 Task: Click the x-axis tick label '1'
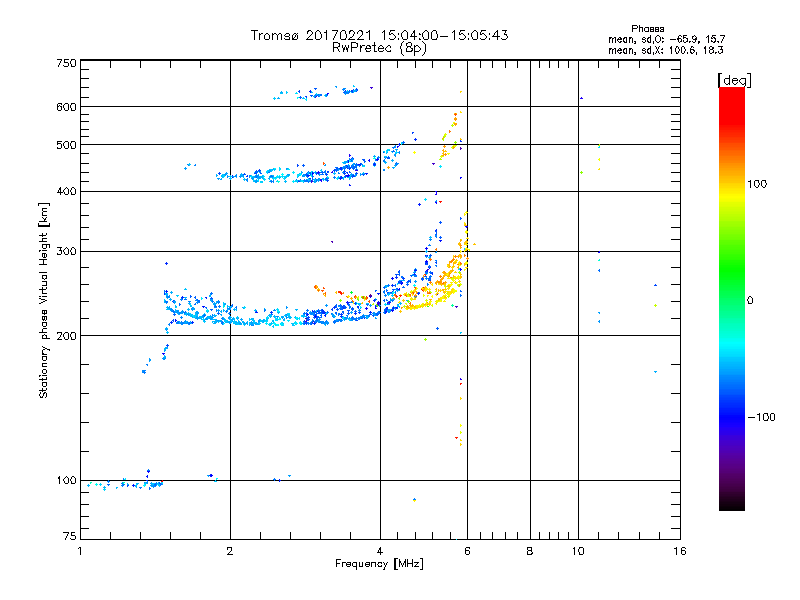pyautogui.click(x=80, y=551)
